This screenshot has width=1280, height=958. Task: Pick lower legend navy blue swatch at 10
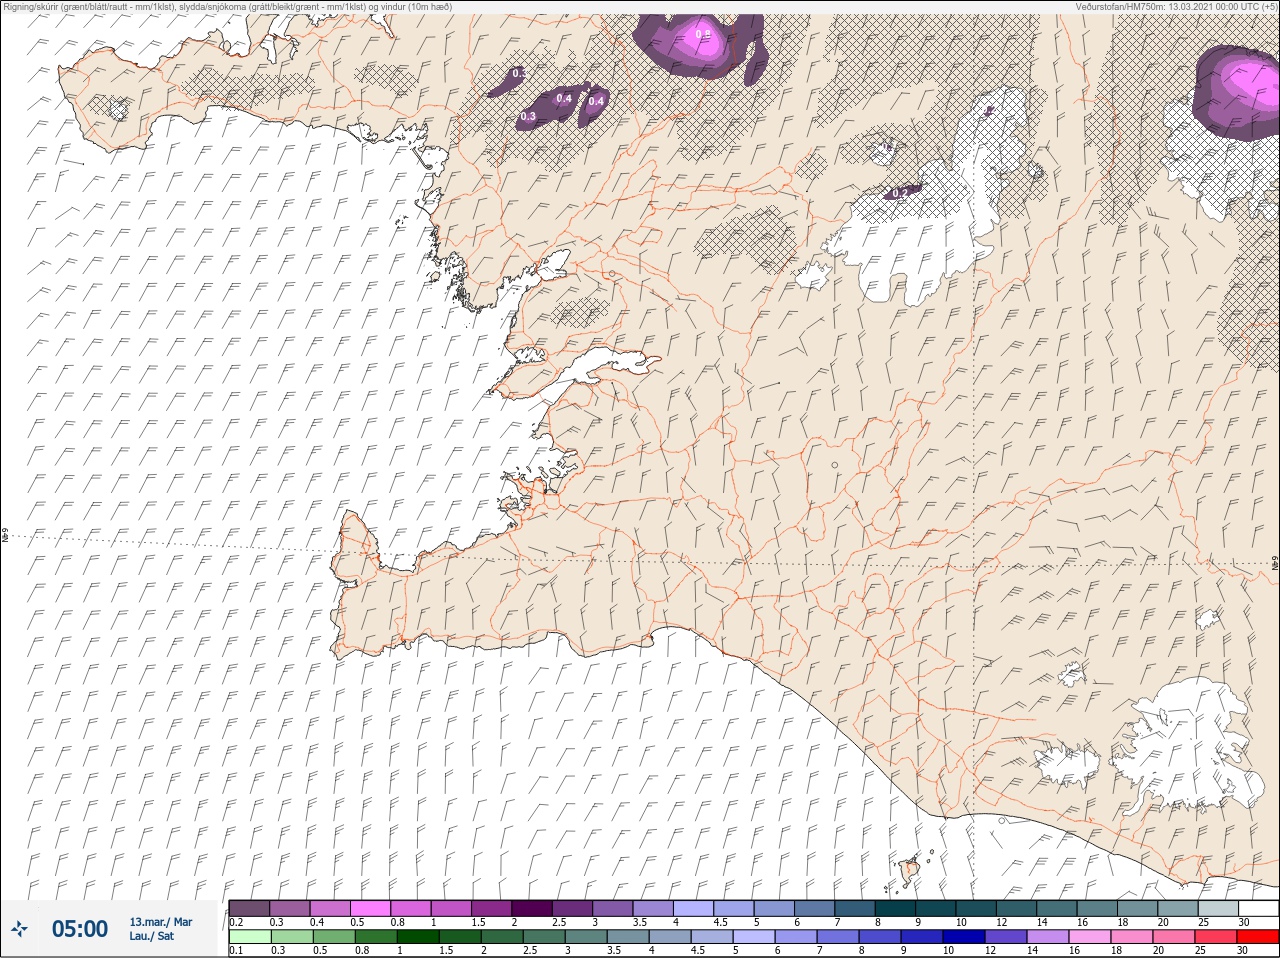965,936
